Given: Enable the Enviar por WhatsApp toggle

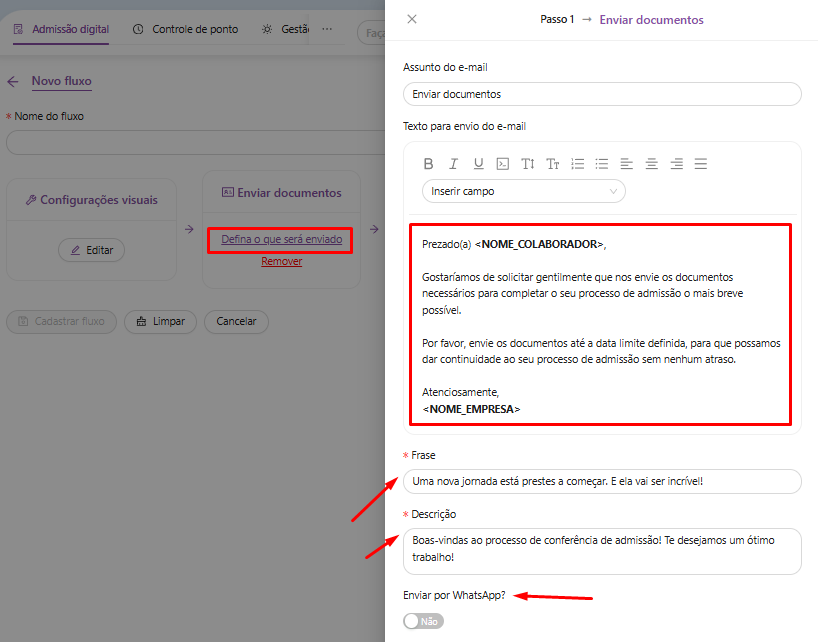Looking at the screenshot, I should click(x=423, y=621).
